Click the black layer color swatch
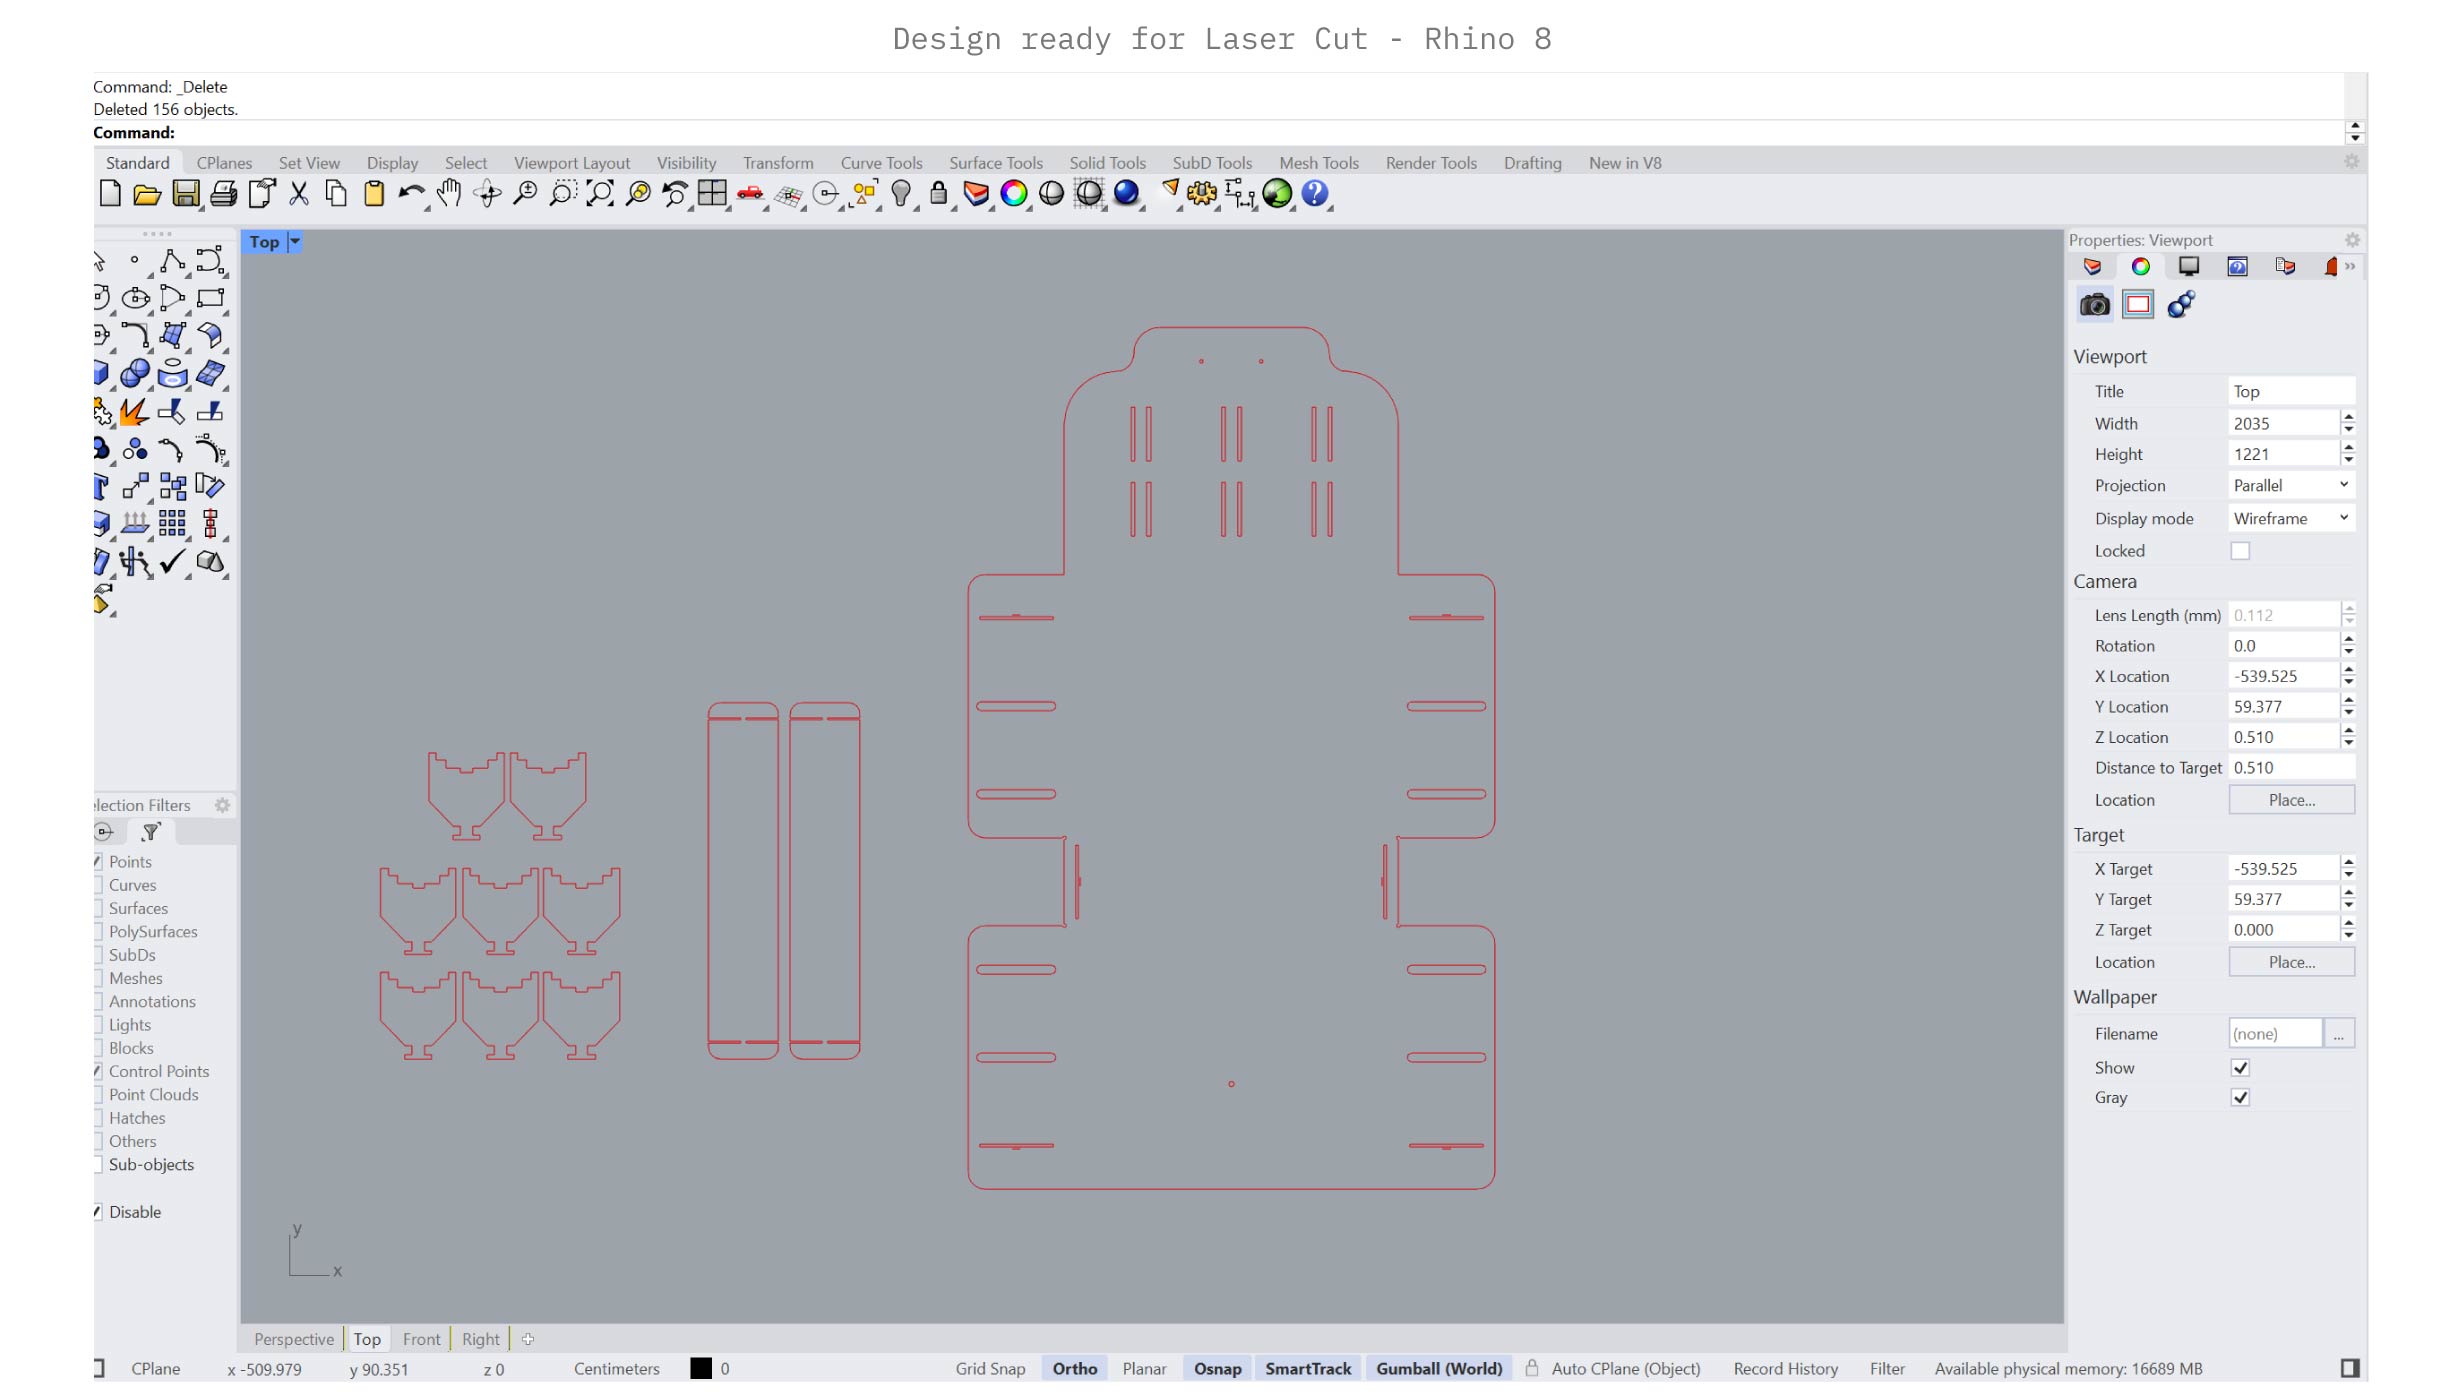This screenshot has height=1392, width=2444. [x=701, y=1369]
